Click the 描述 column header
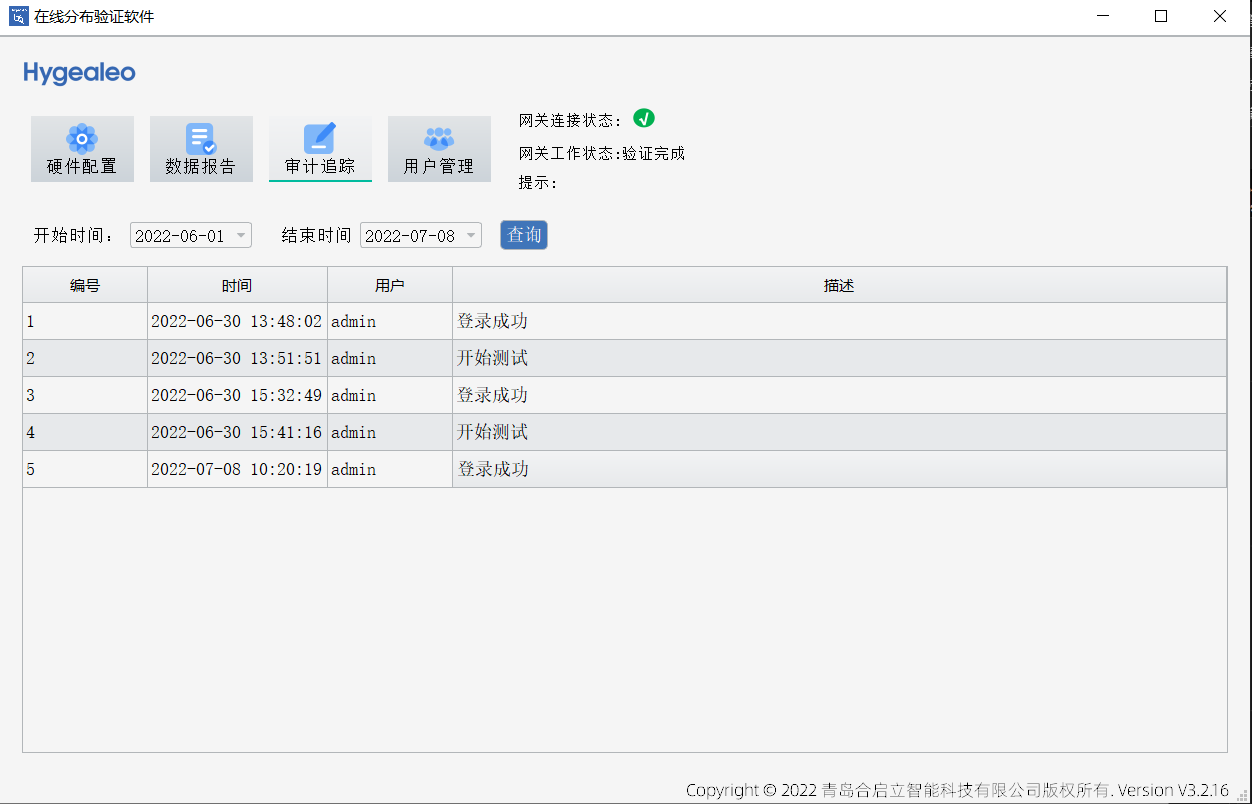This screenshot has width=1252, height=804. [x=839, y=286]
